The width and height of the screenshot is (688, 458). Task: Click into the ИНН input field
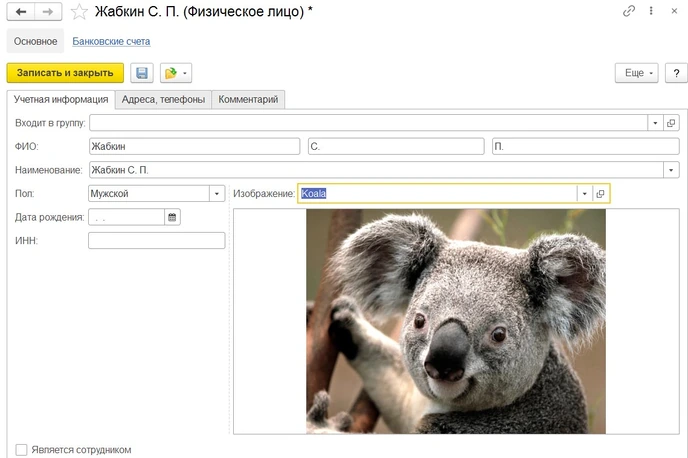click(x=156, y=240)
